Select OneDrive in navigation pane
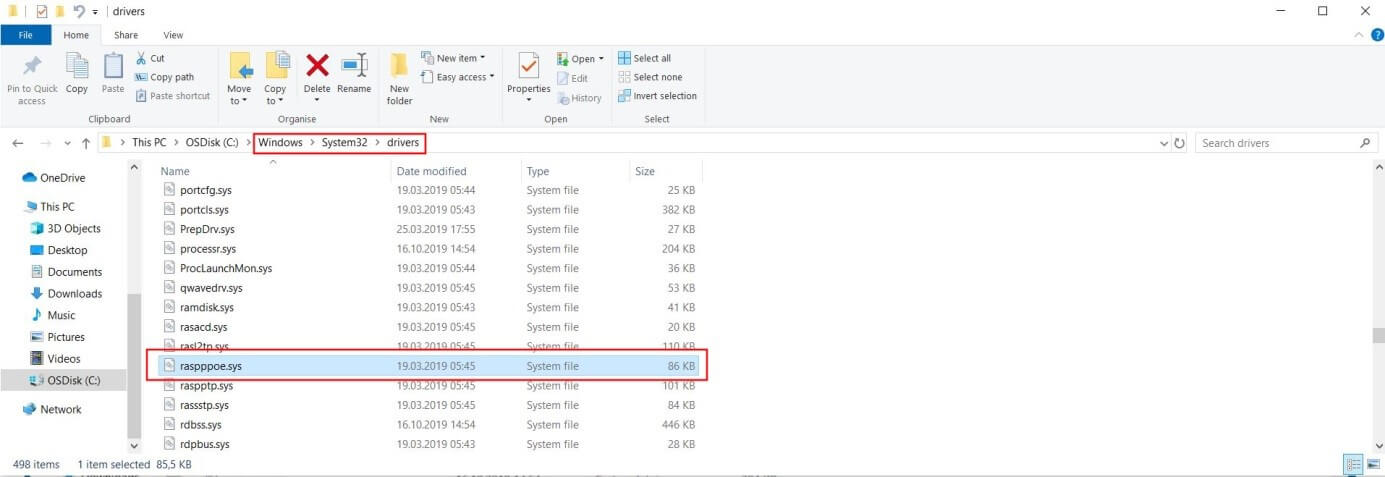 point(62,178)
